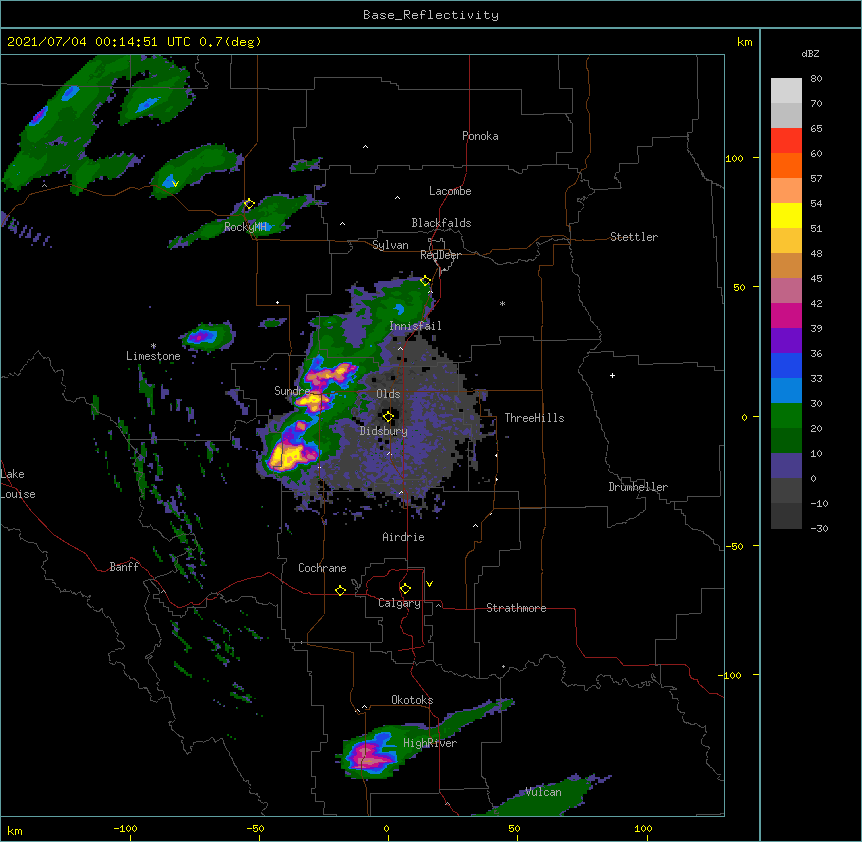The height and width of the screenshot is (842, 862).
Task: Click the HighRiver label
Action: click(x=430, y=743)
